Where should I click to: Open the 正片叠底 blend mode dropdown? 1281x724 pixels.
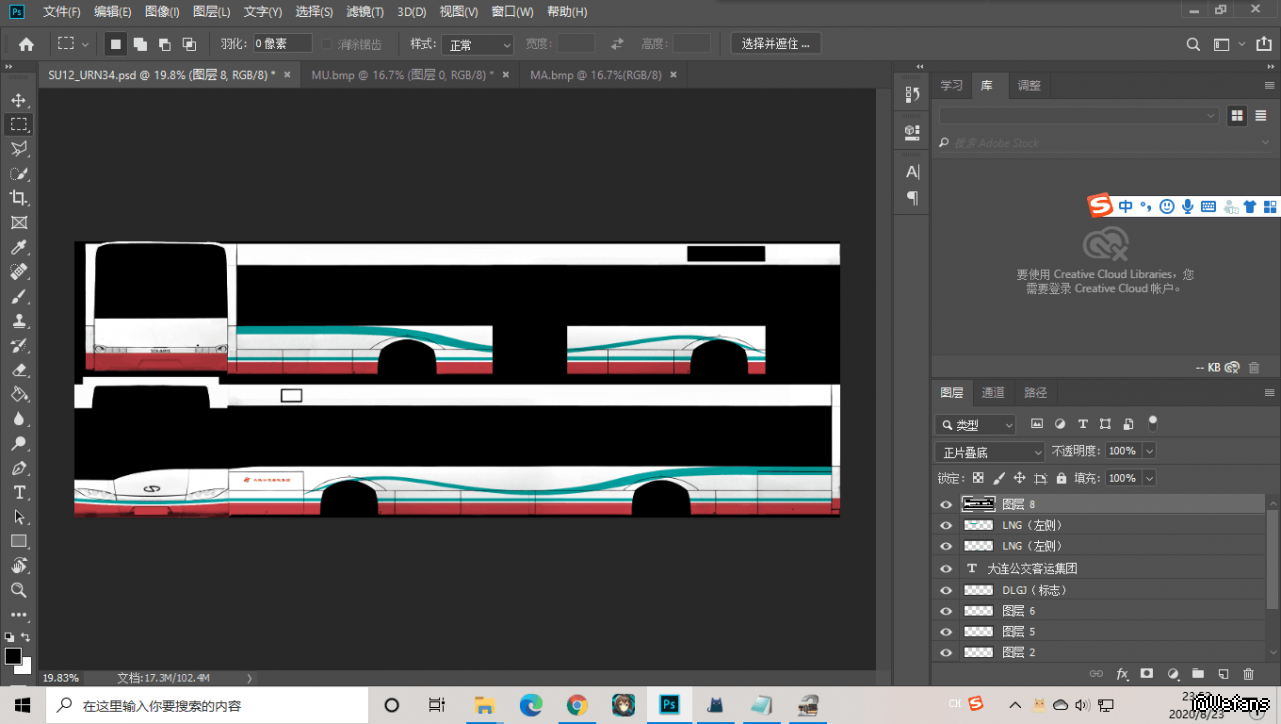coord(989,452)
